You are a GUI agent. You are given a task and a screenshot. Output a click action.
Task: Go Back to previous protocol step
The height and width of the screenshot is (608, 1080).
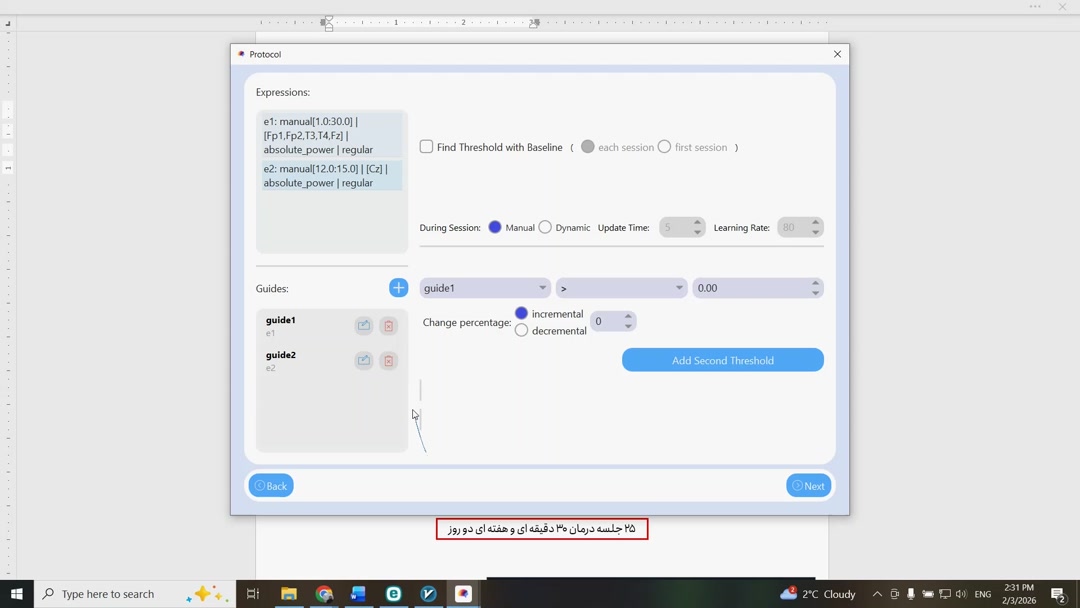point(271,485)
